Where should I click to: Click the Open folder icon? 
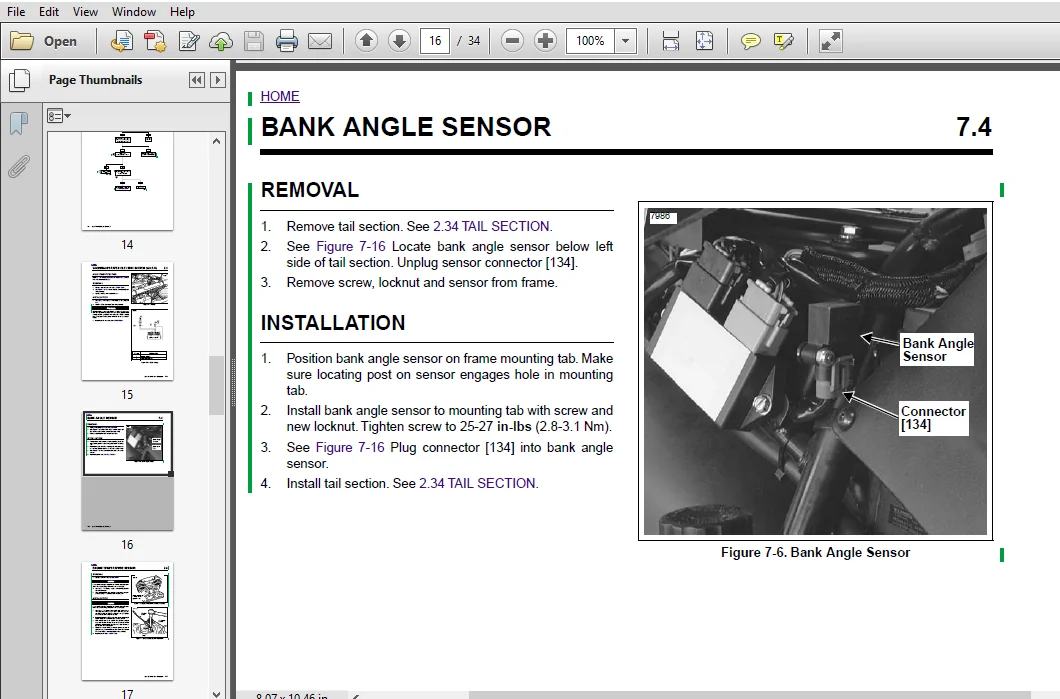coord(22,41)
